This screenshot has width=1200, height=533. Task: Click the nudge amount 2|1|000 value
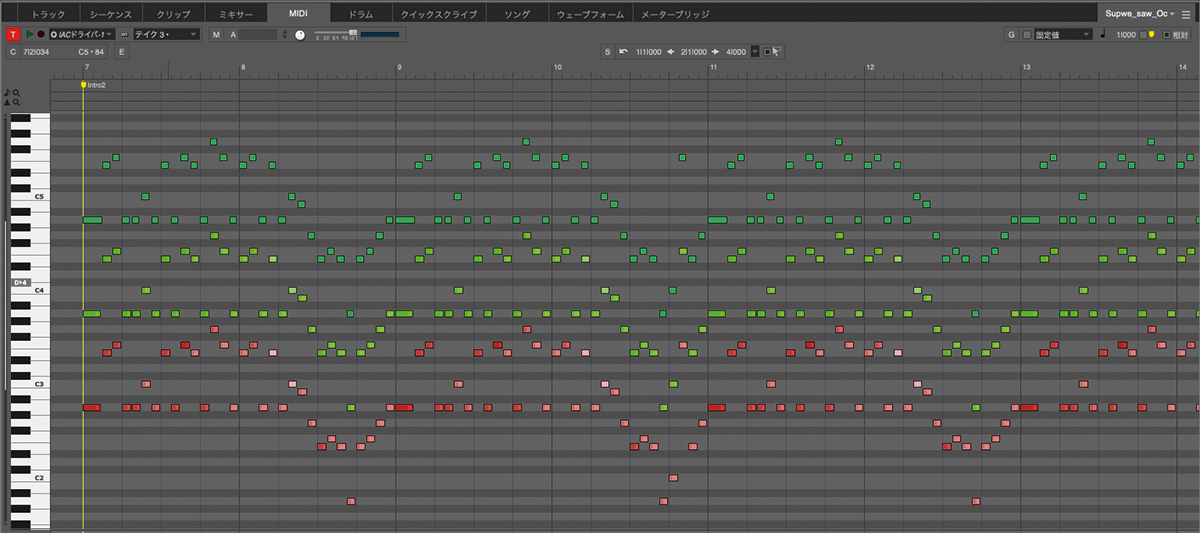694,52
